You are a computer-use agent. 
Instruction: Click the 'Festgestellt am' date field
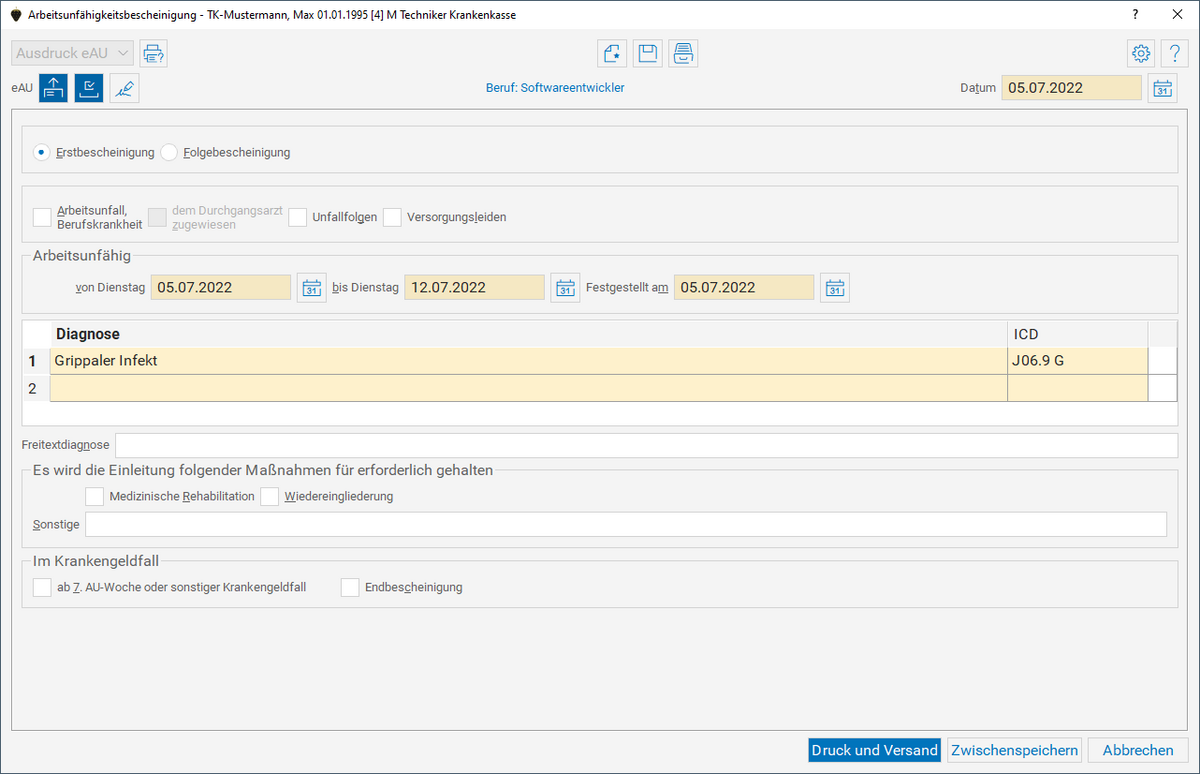(744, 287)
